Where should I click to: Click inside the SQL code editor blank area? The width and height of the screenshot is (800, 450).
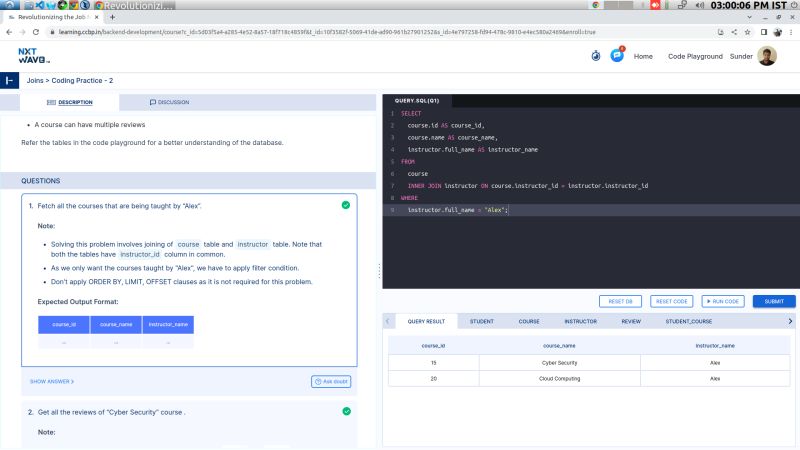click(591, 253)
